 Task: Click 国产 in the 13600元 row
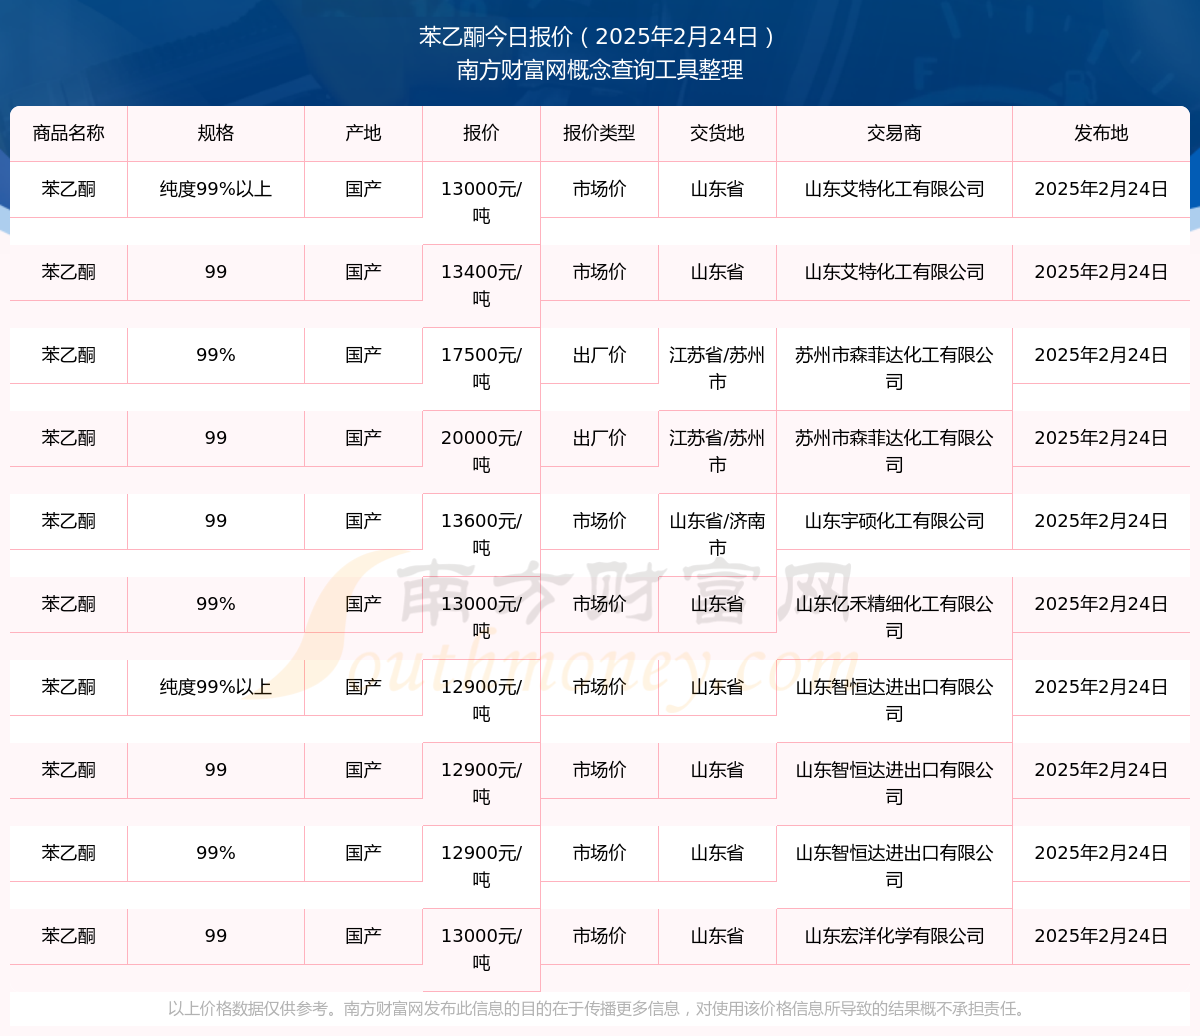tap(363, 521)
